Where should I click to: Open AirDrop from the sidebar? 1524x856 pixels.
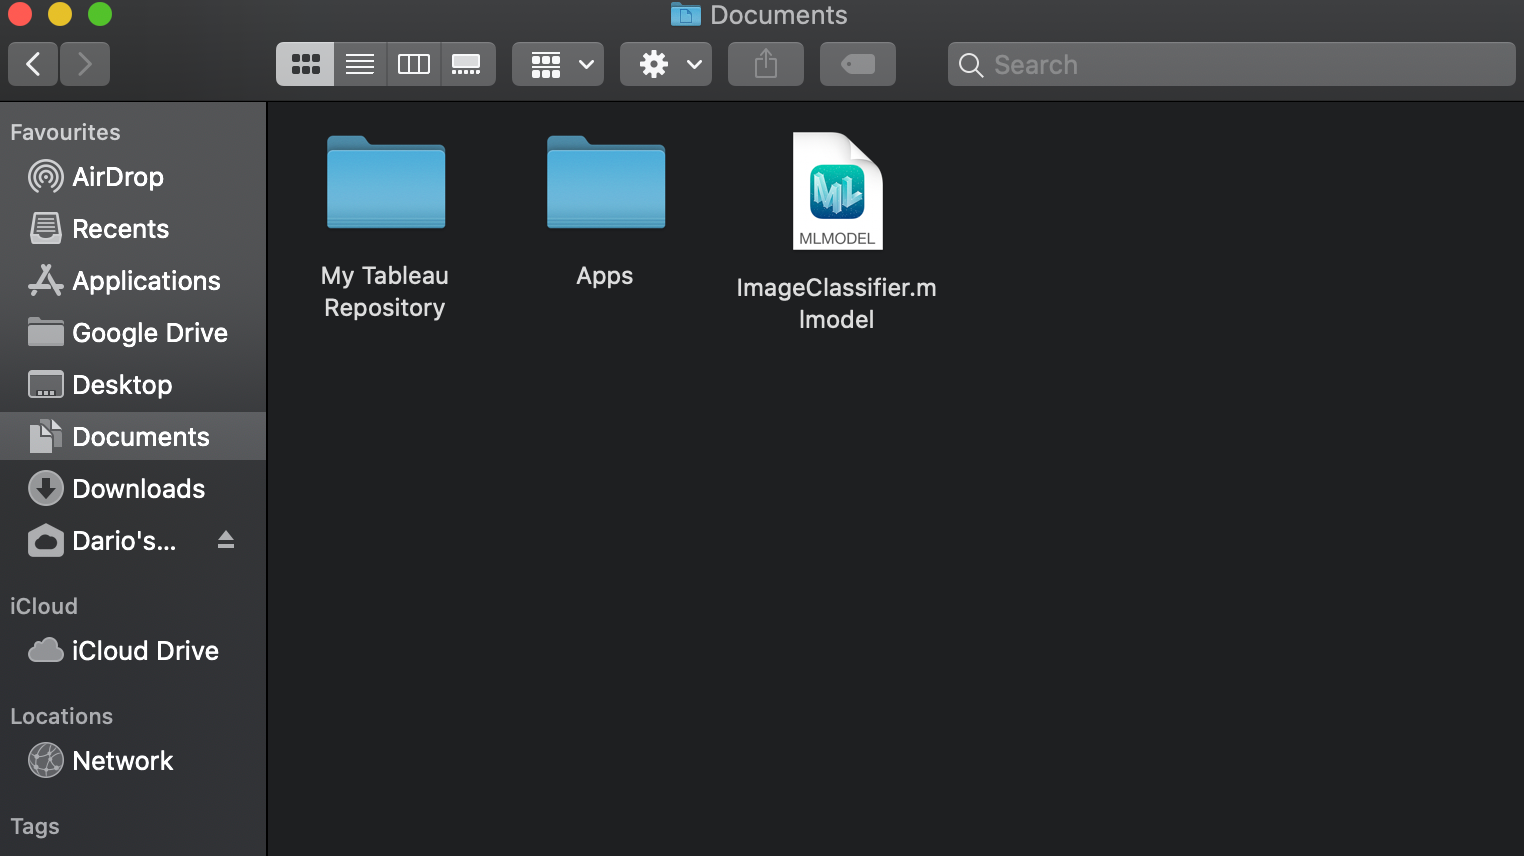click(133, 177)
